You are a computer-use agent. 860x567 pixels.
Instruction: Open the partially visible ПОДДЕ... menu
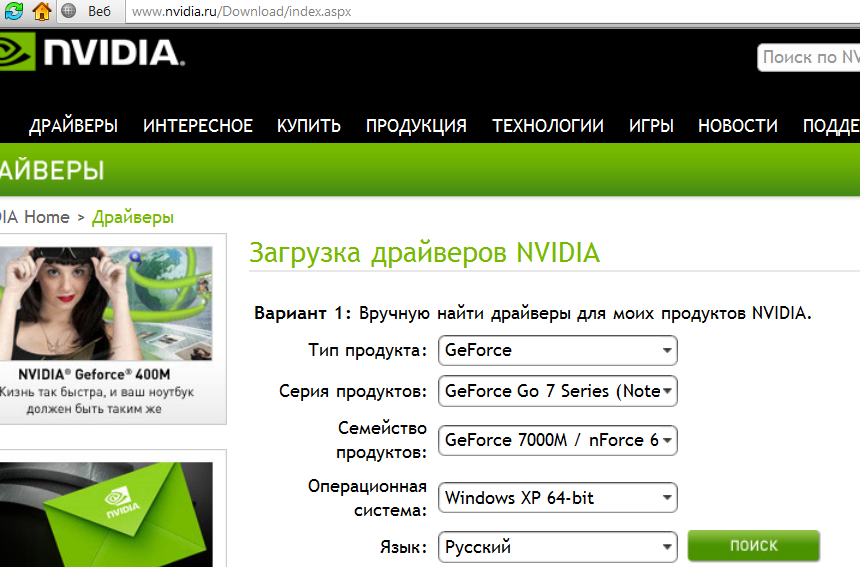(x=831, y=126)
